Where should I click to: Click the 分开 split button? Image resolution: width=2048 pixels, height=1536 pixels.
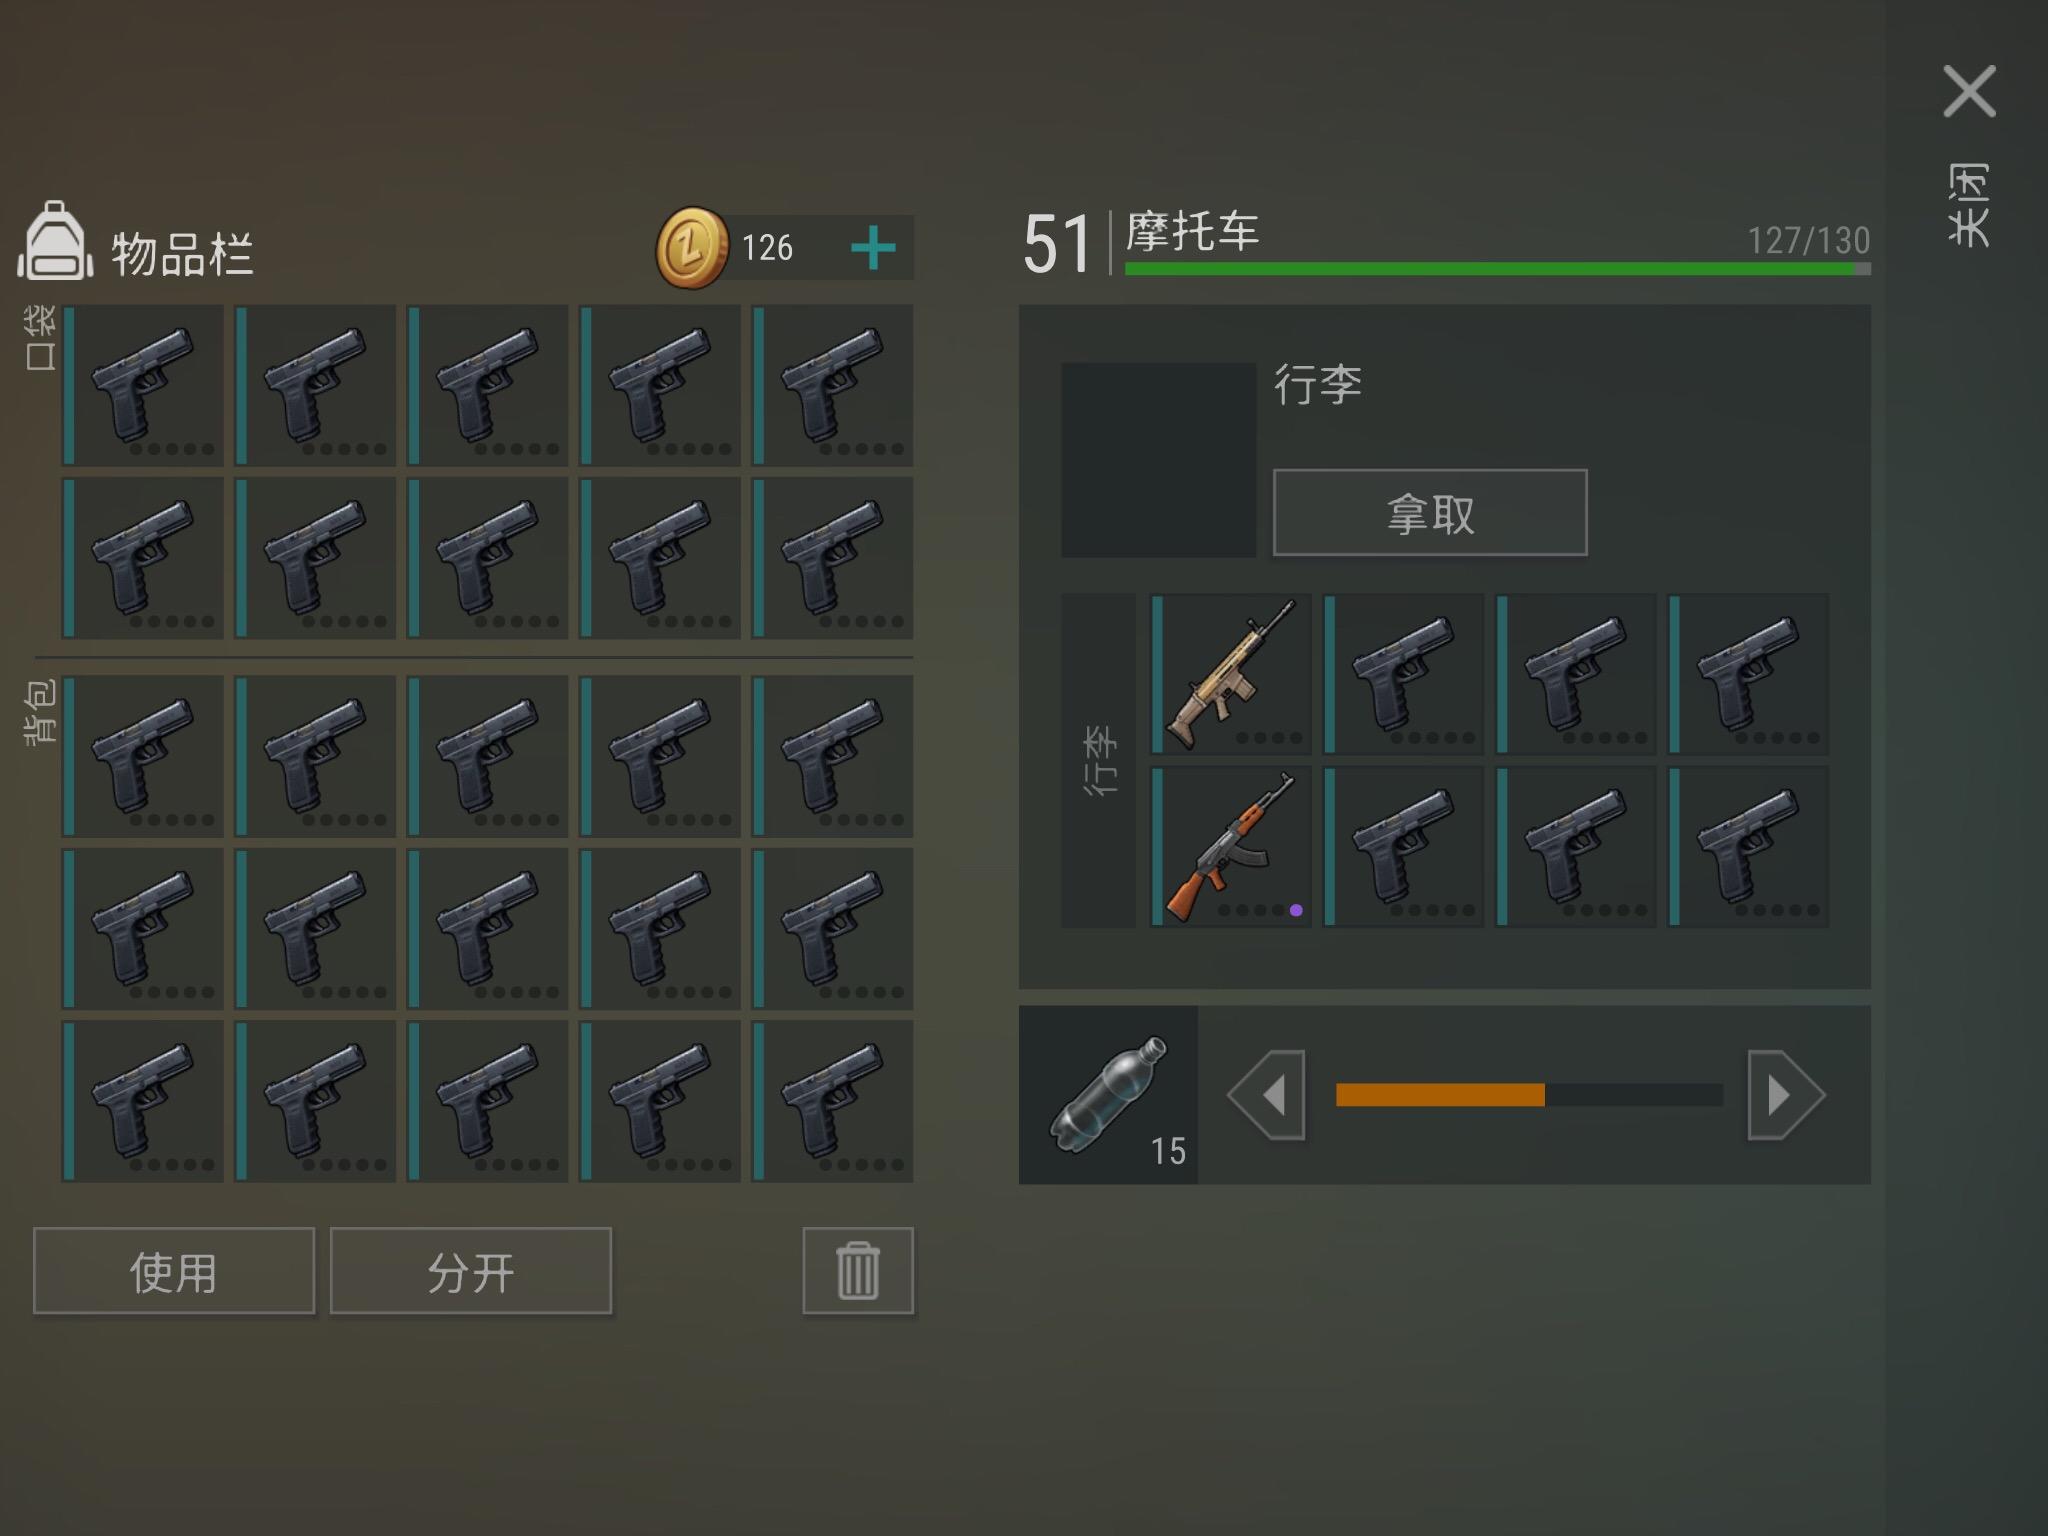pos(471,1271)
